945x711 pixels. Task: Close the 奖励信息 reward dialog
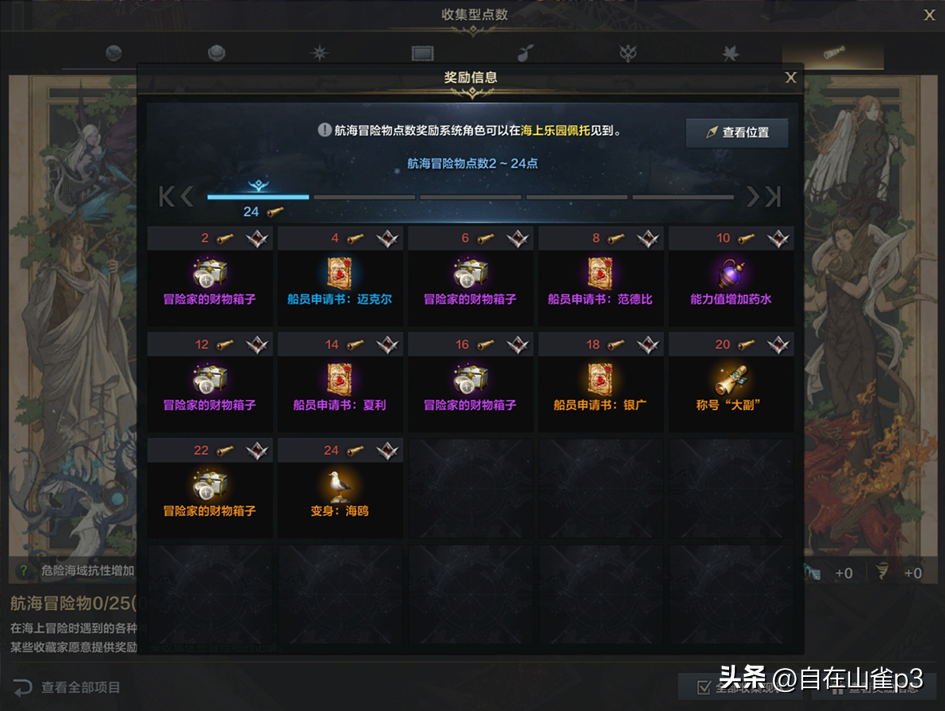coord(791,78)
